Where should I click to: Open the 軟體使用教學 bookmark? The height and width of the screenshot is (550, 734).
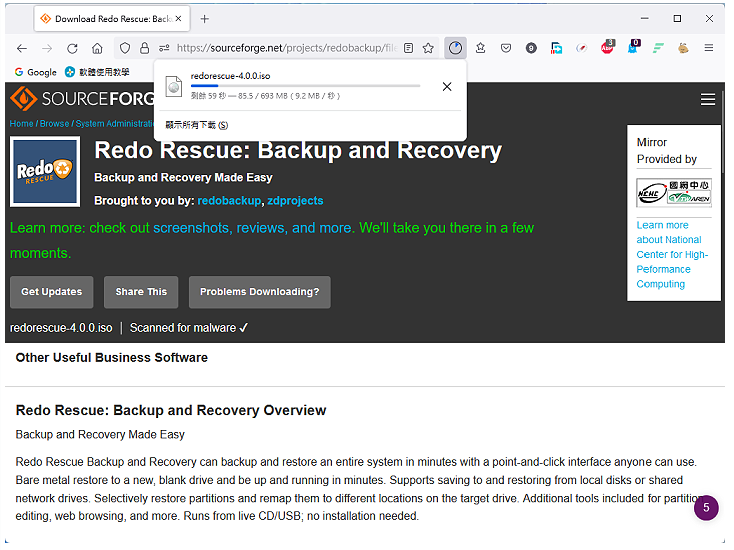pyautogui.click(x=97, y=72)
